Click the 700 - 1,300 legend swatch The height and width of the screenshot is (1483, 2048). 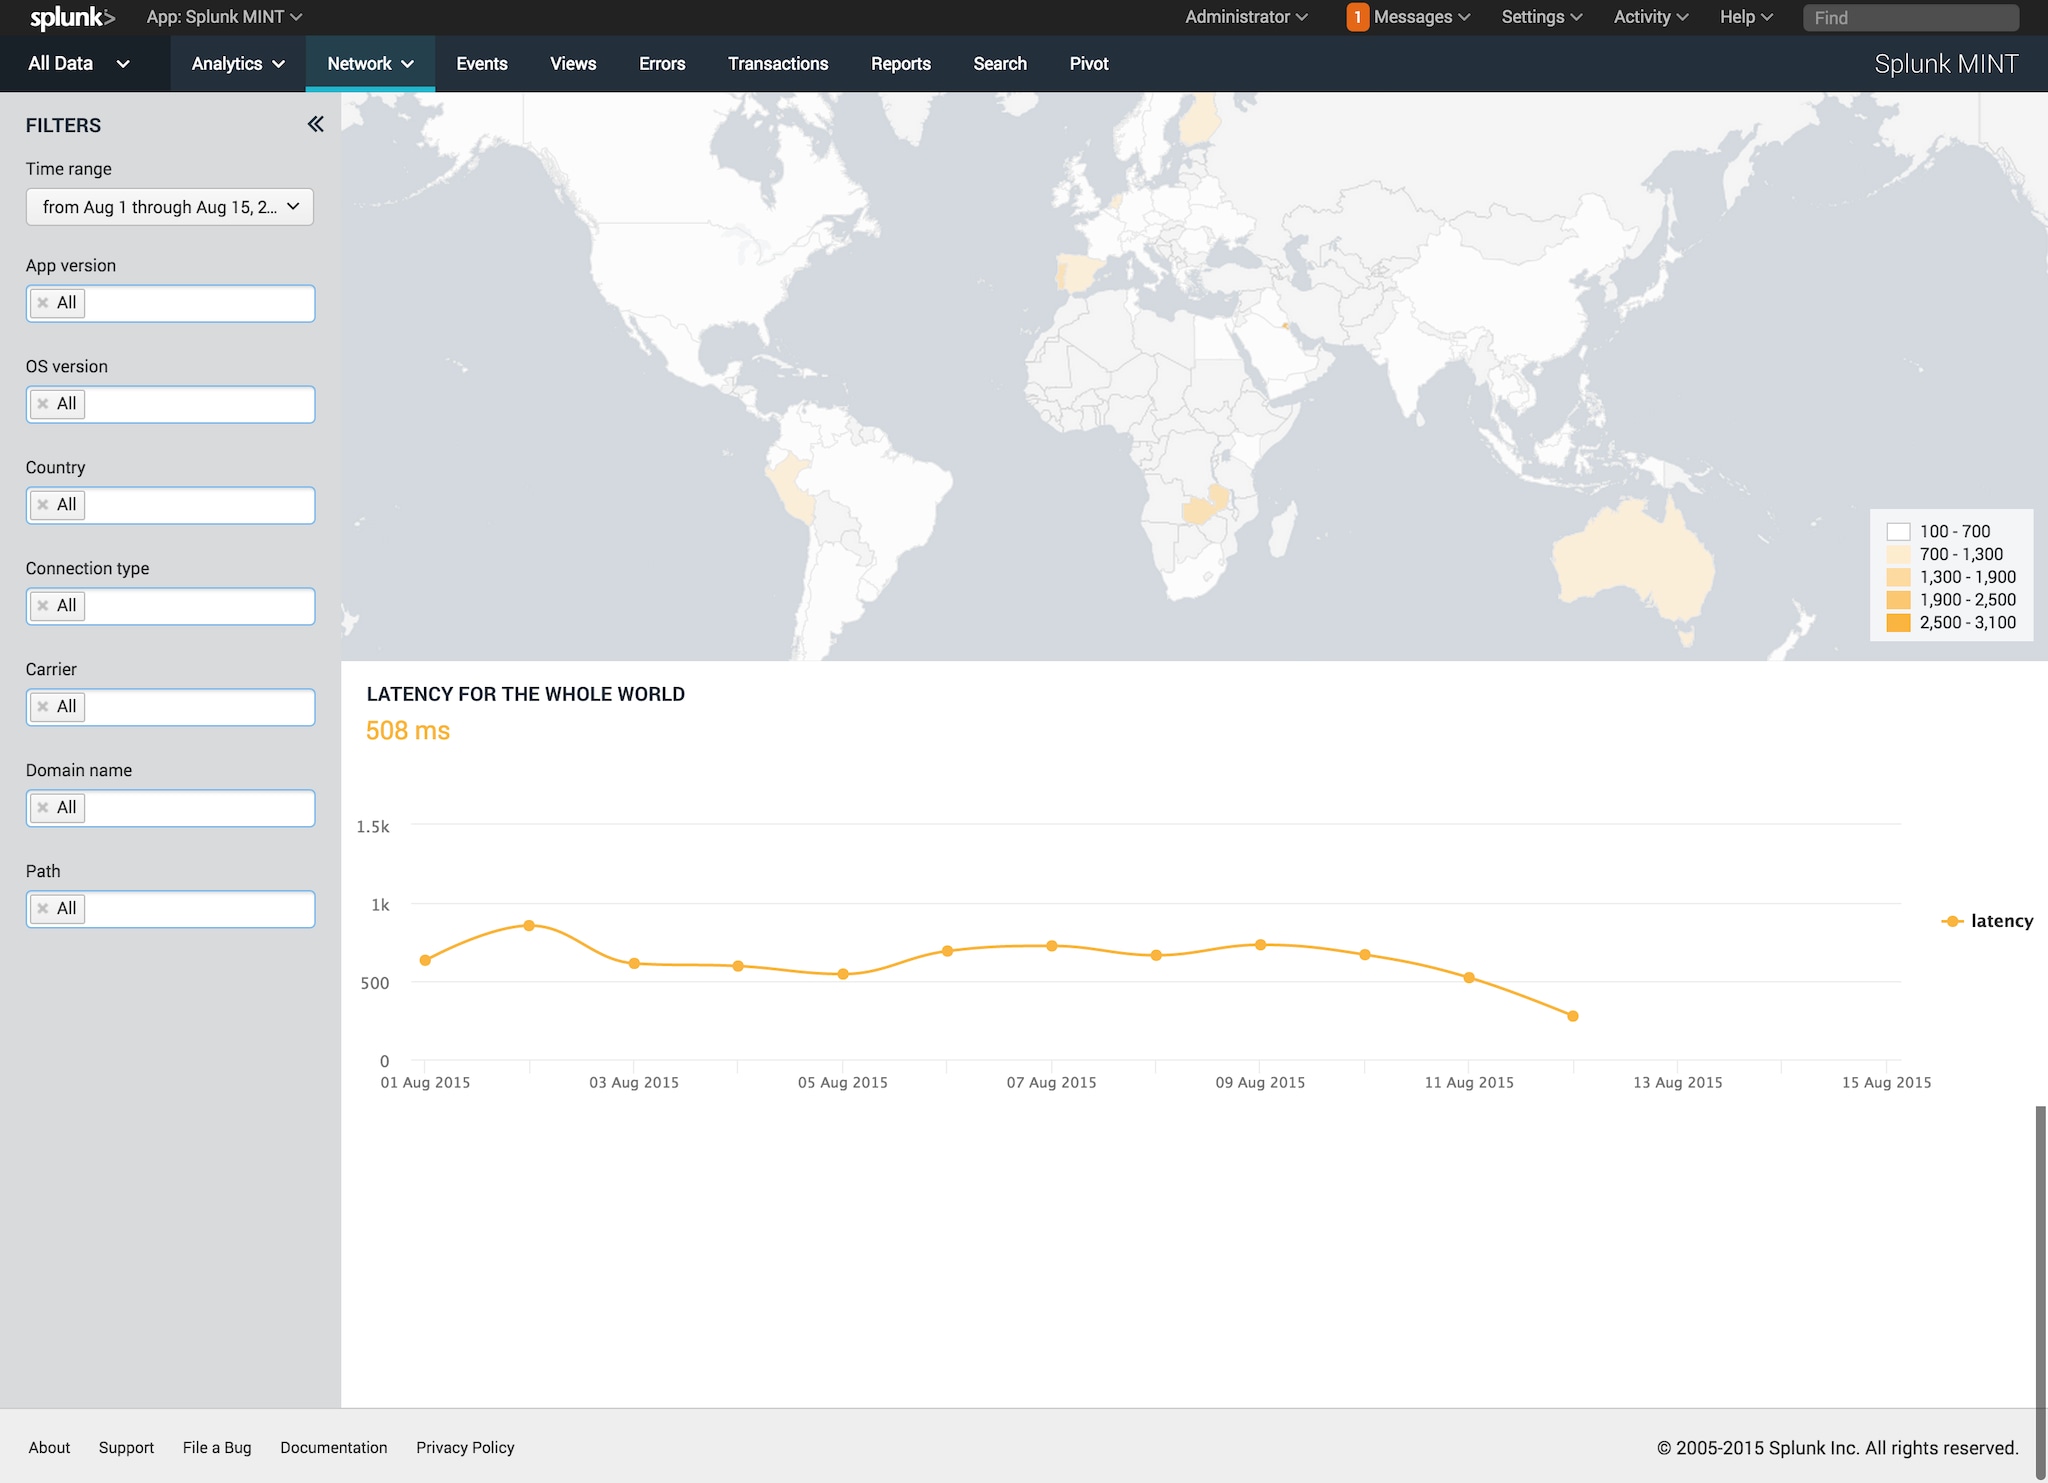coord(1898,554)
